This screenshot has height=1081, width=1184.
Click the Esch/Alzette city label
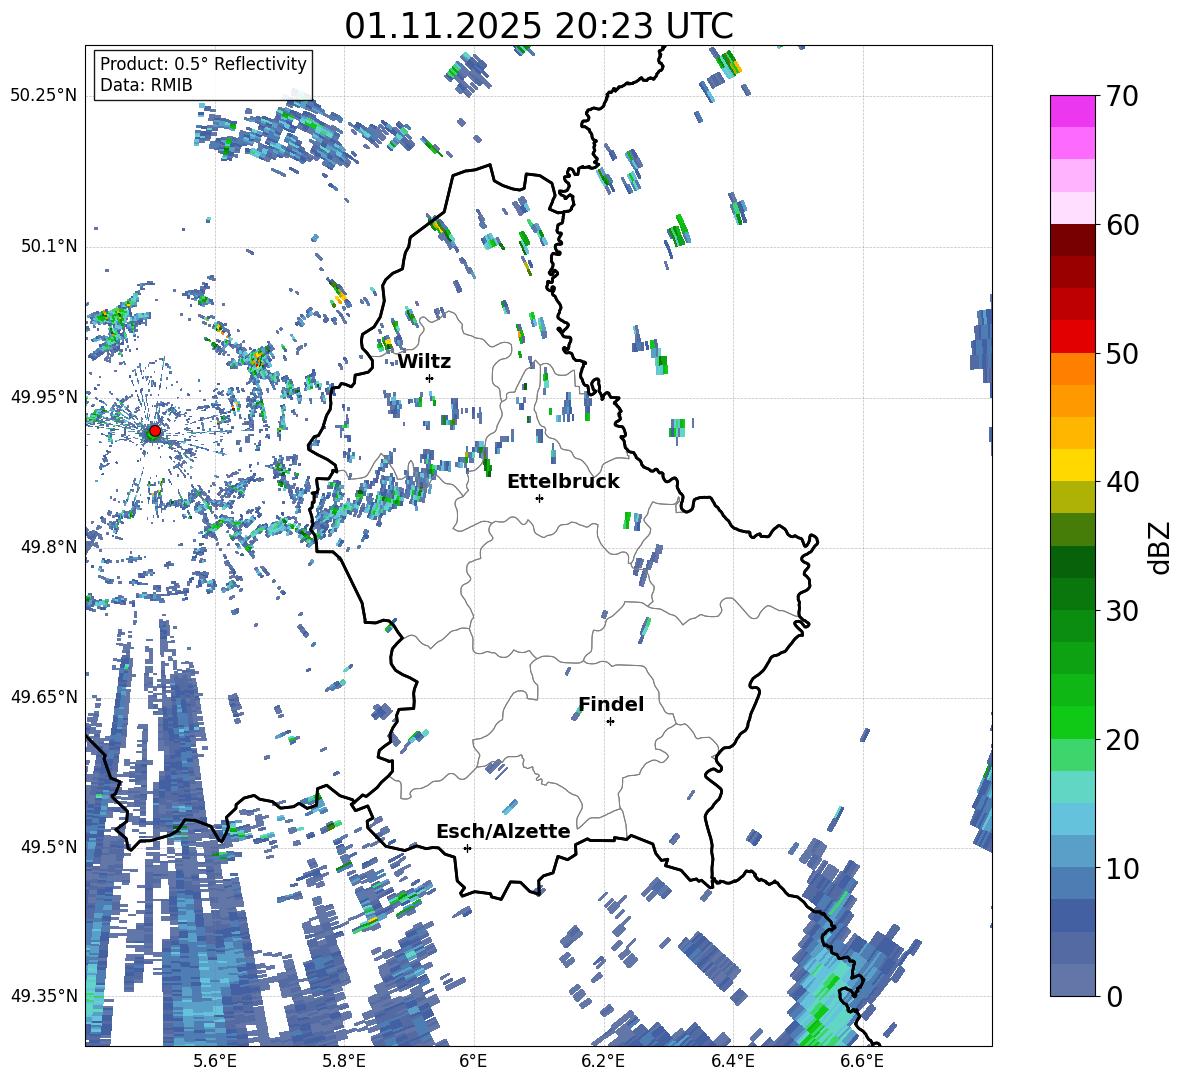click(x=503, y=831)
